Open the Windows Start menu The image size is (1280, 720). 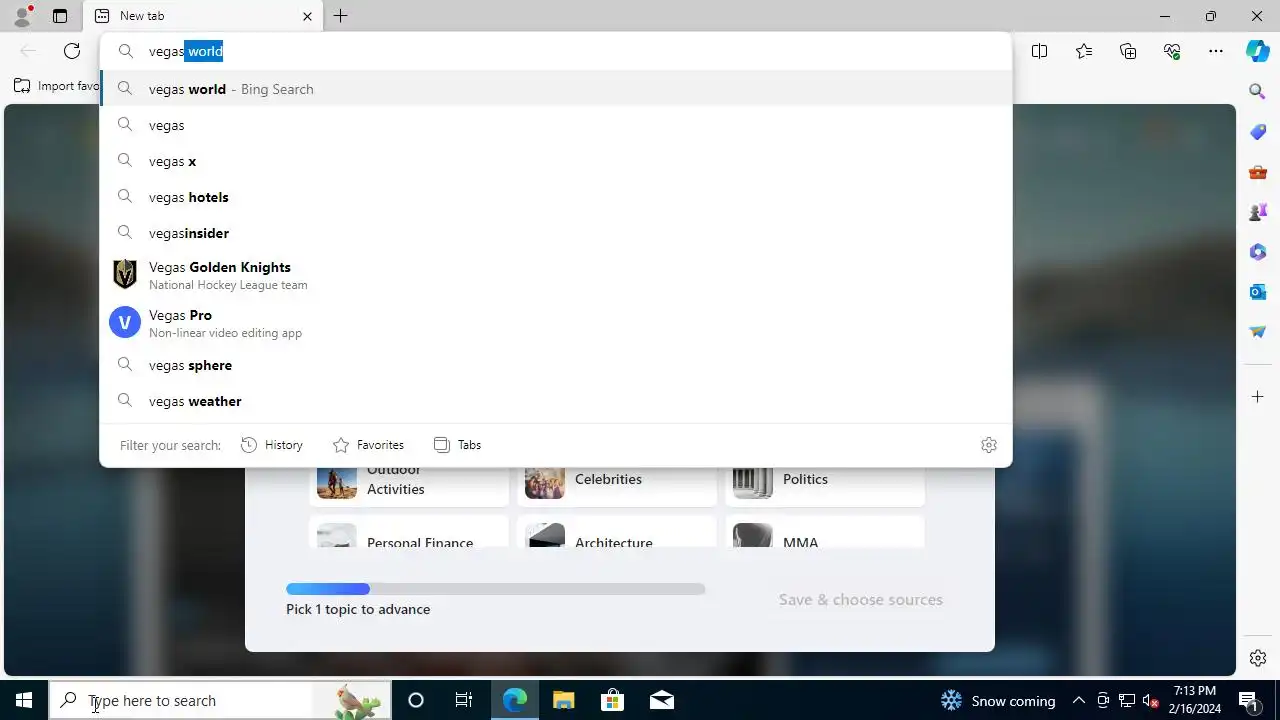coord(24,700)
